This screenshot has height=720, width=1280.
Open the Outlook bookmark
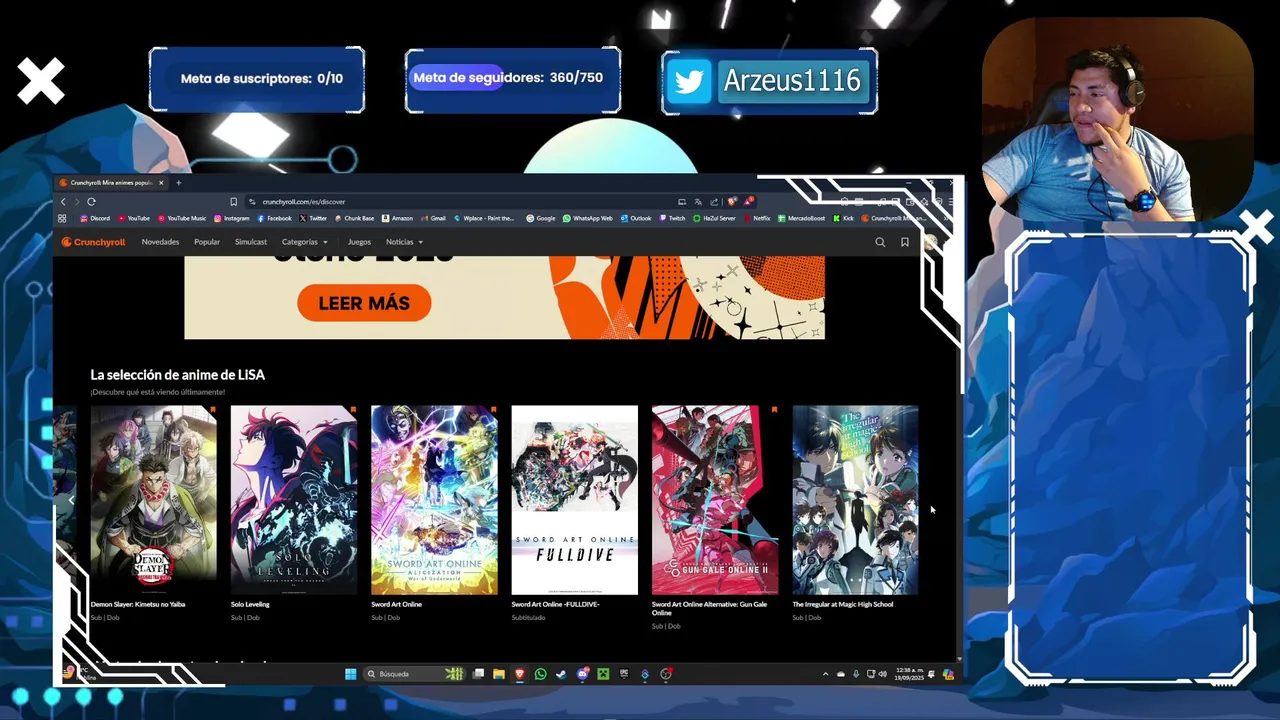coord(636,218)
